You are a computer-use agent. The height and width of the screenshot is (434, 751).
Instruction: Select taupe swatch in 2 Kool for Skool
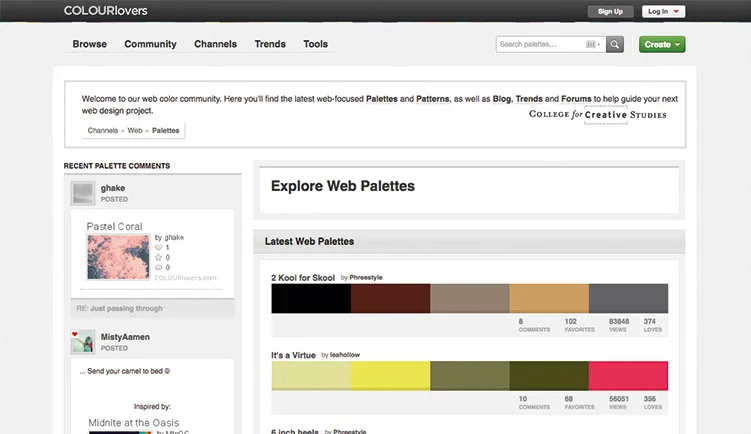(x=470, y=298)
